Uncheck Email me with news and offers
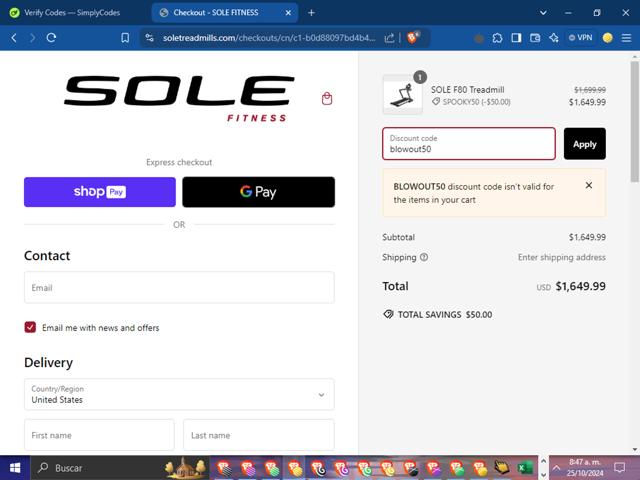Viewport: 640px width, 480px height. tap(30, 327)
